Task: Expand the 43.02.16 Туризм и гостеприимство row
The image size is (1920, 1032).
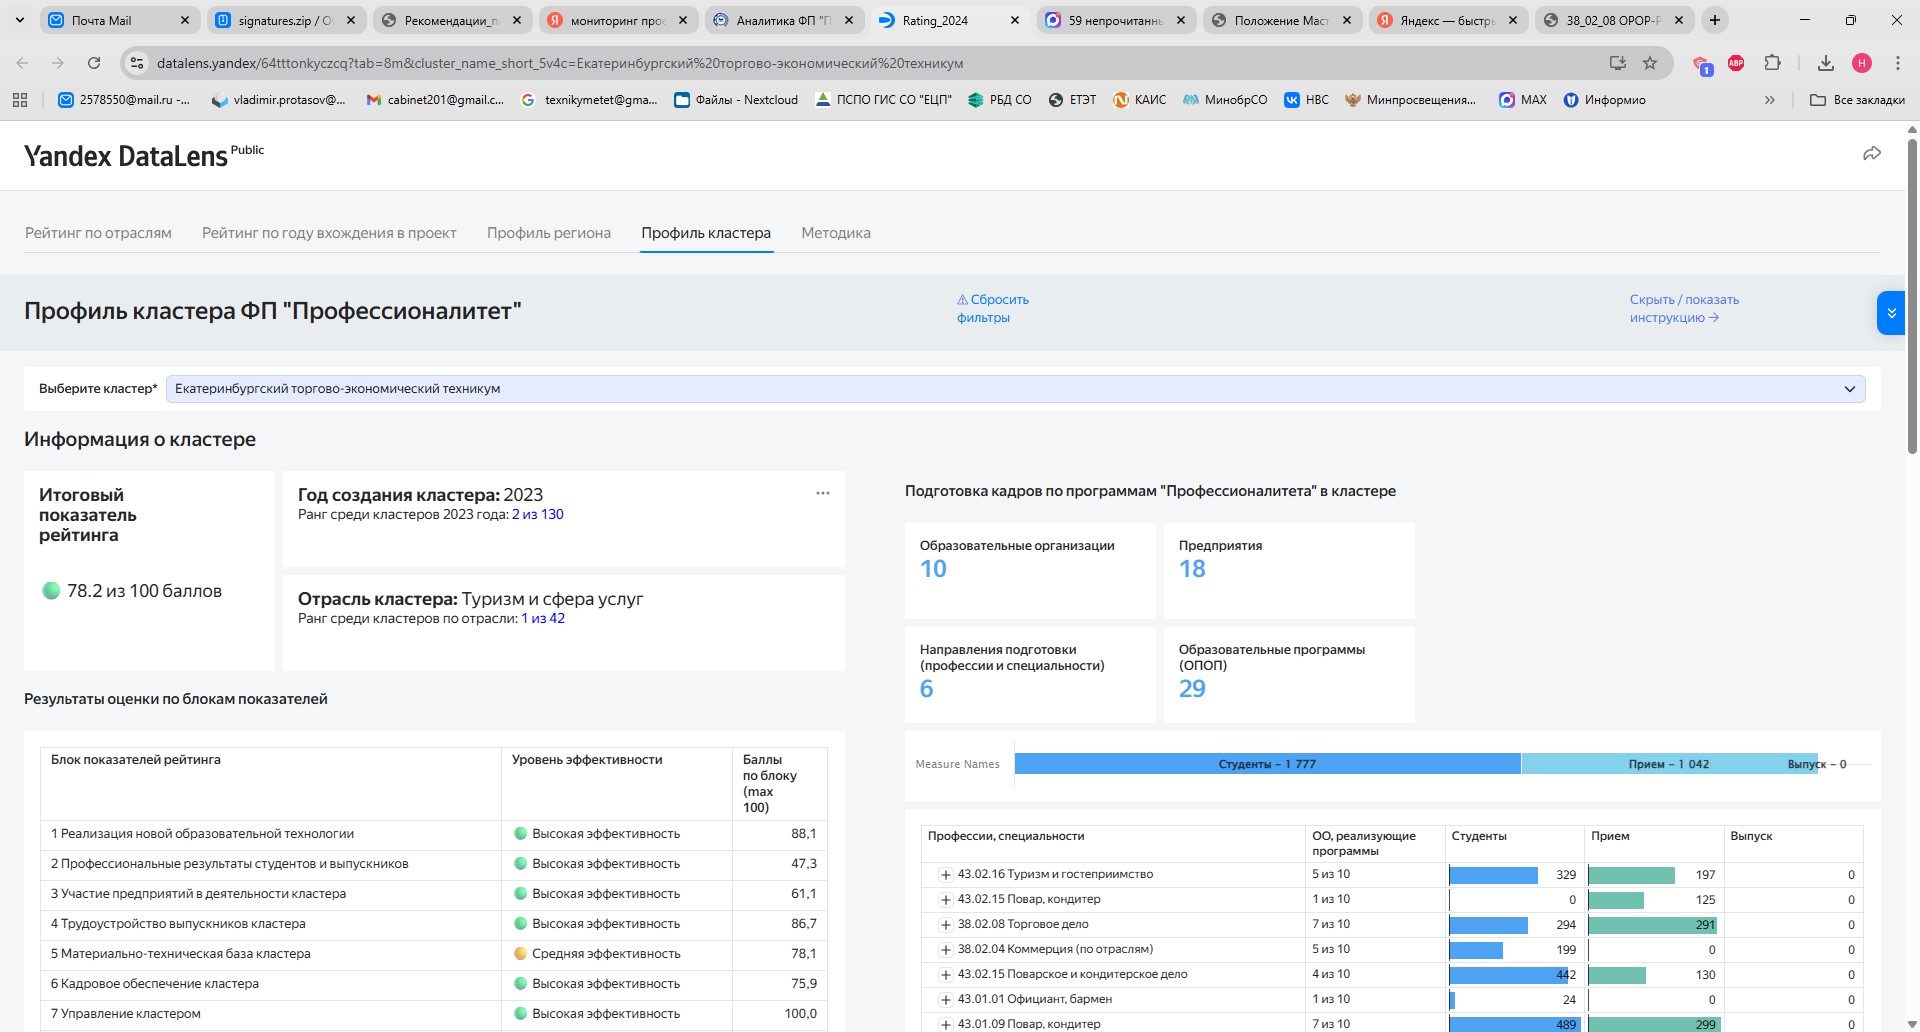Action: coord(945,875)
